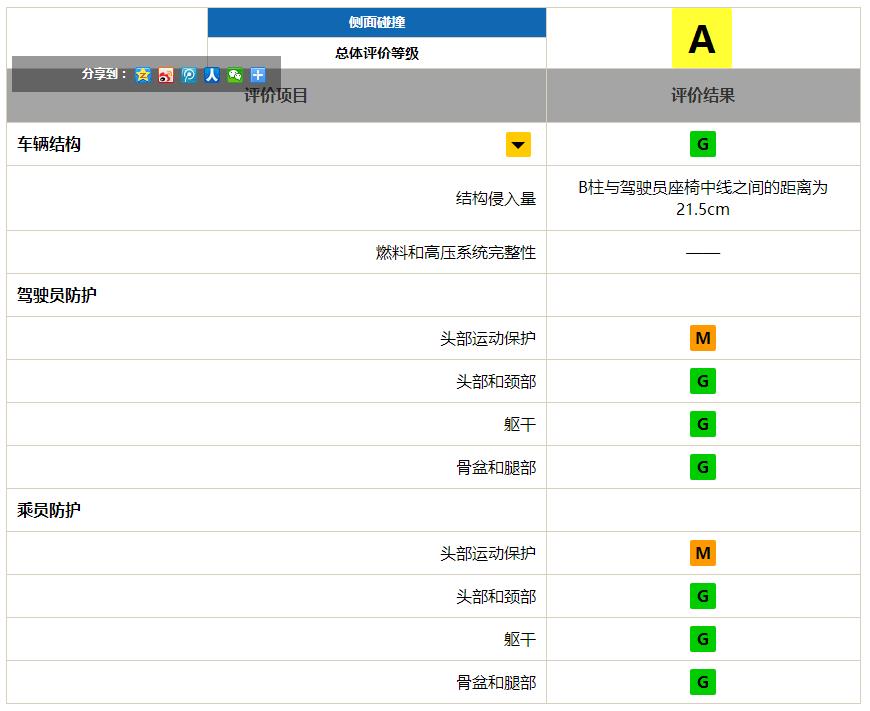
Task: Select the 驾驶员防护 section heading
Action: point(57,295)
